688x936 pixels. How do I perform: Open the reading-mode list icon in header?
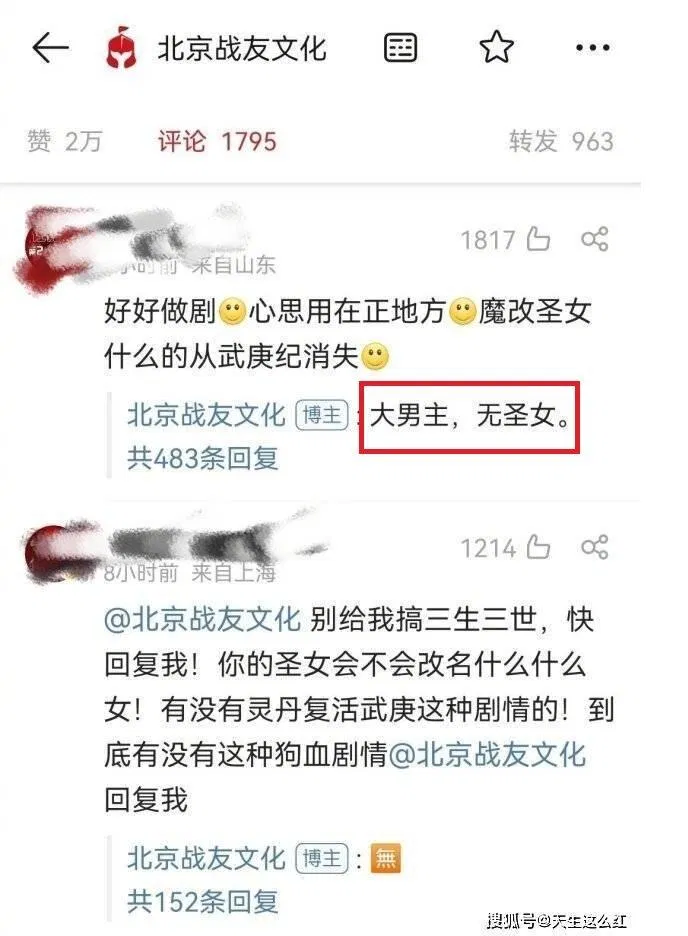point(400,48)
